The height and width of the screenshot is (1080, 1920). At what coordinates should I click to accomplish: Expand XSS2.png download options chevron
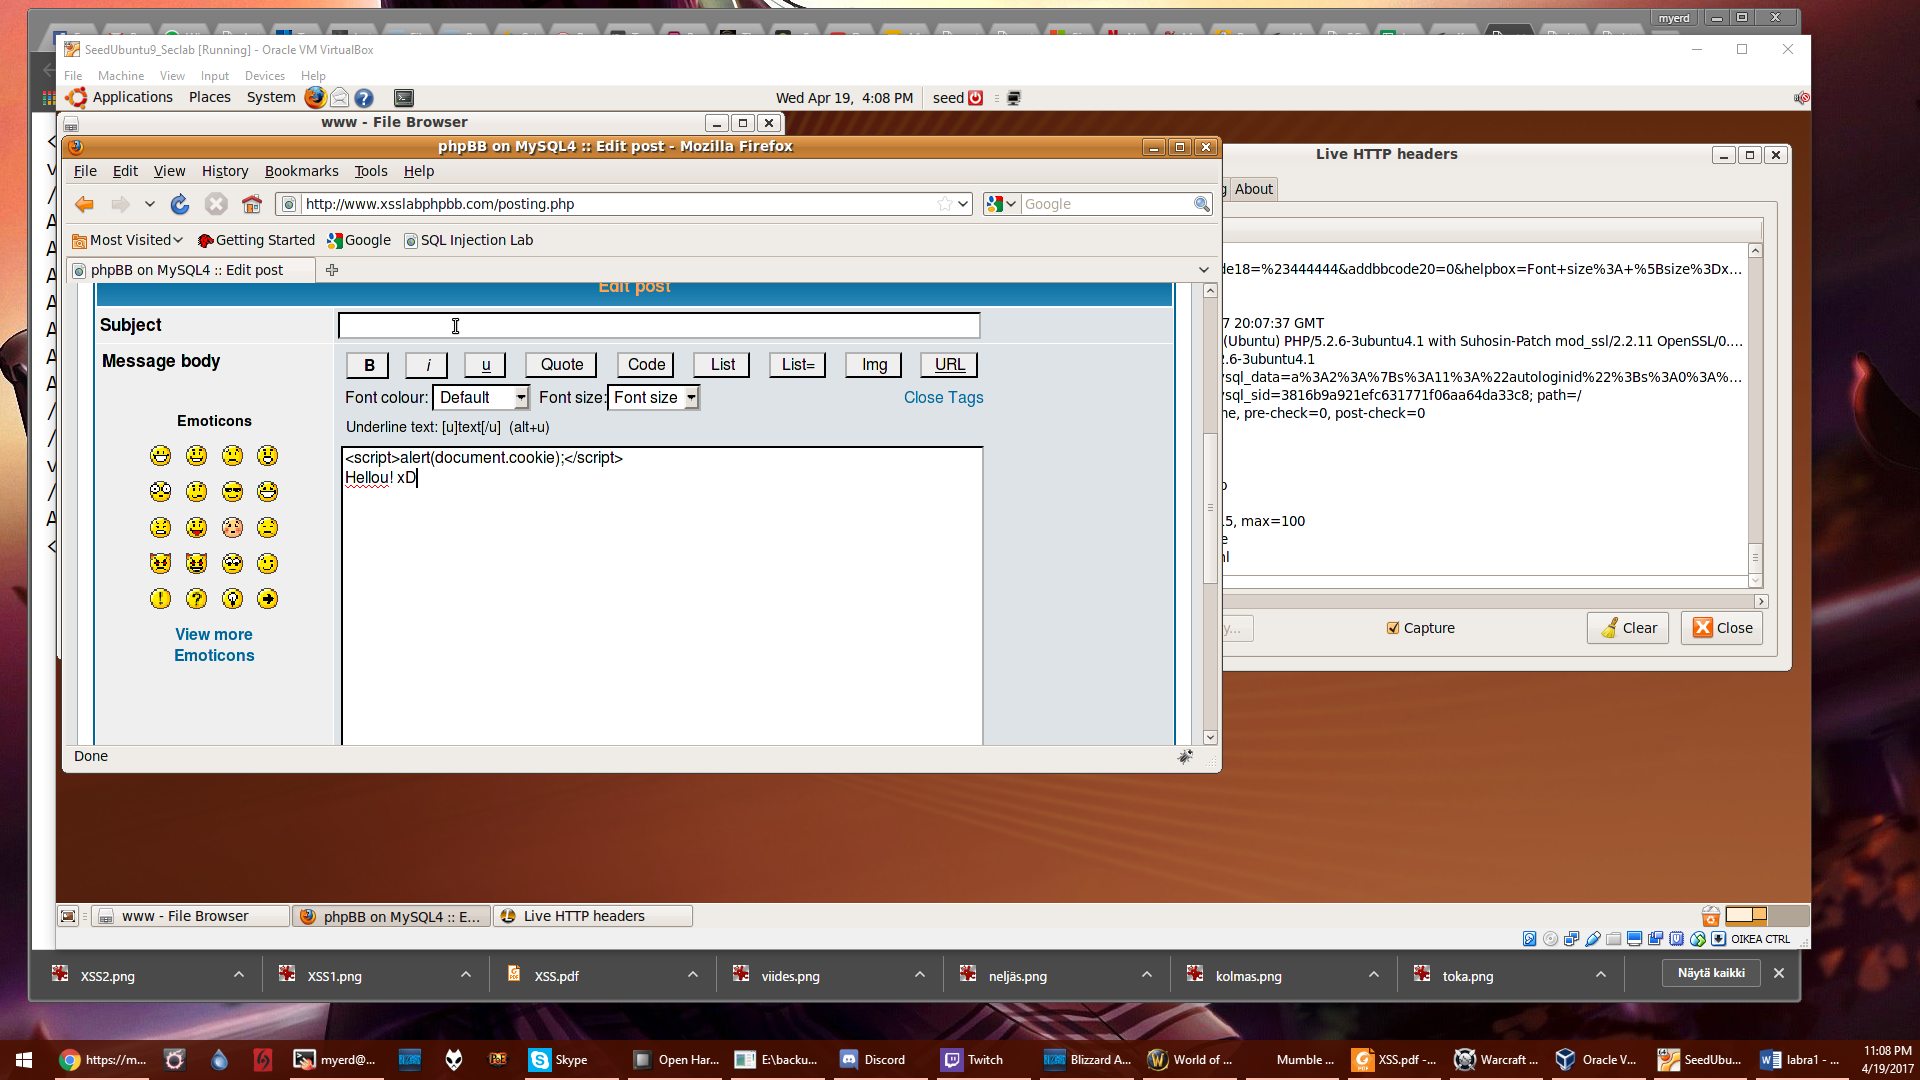(x=239, y=975)
